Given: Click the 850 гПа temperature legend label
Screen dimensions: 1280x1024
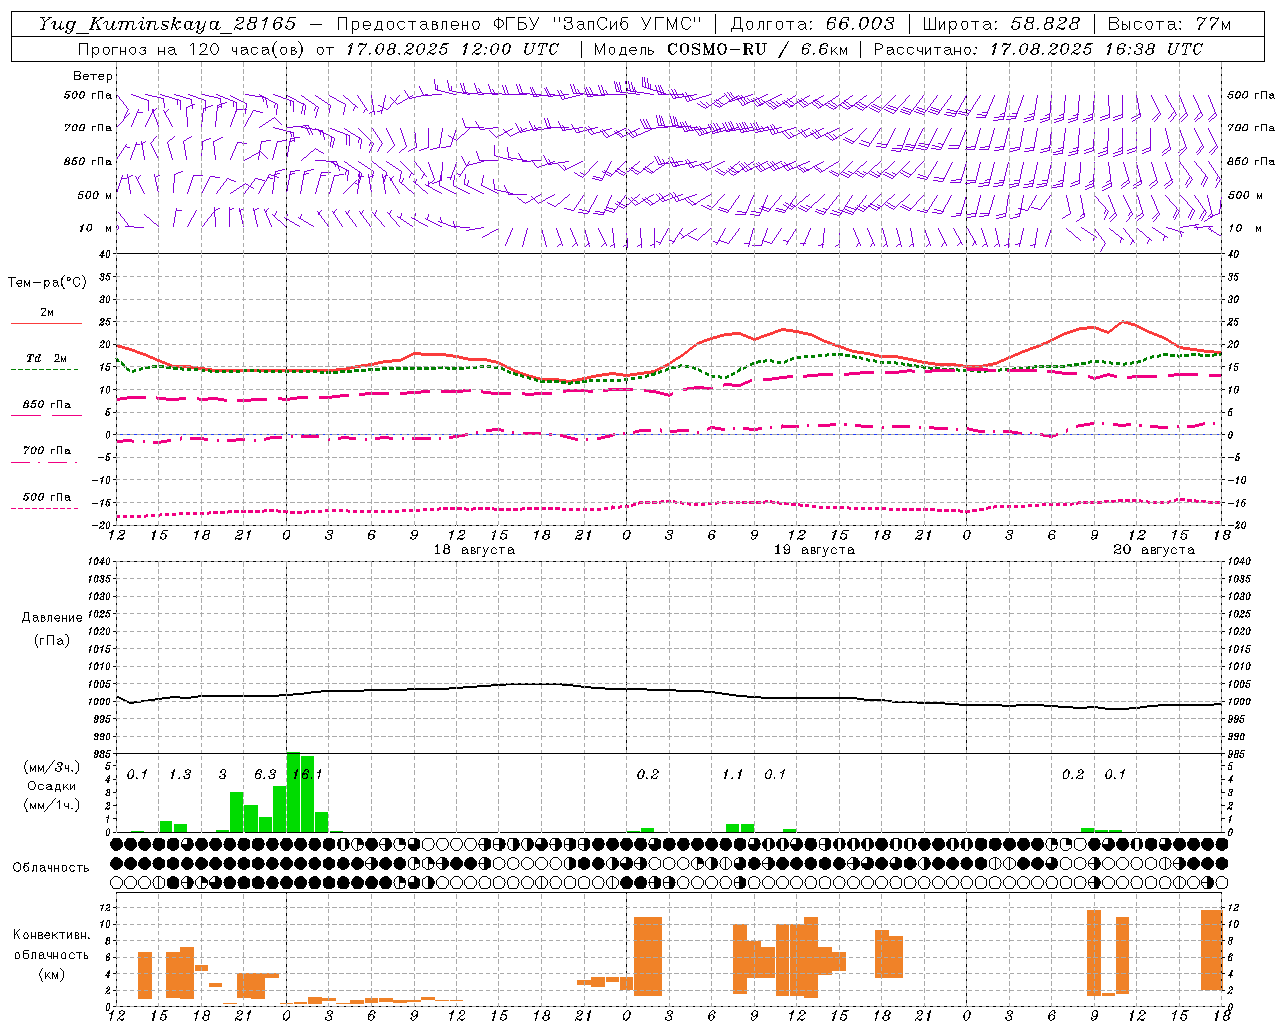Looking at the screenshot, I should [x=47, y=405].
